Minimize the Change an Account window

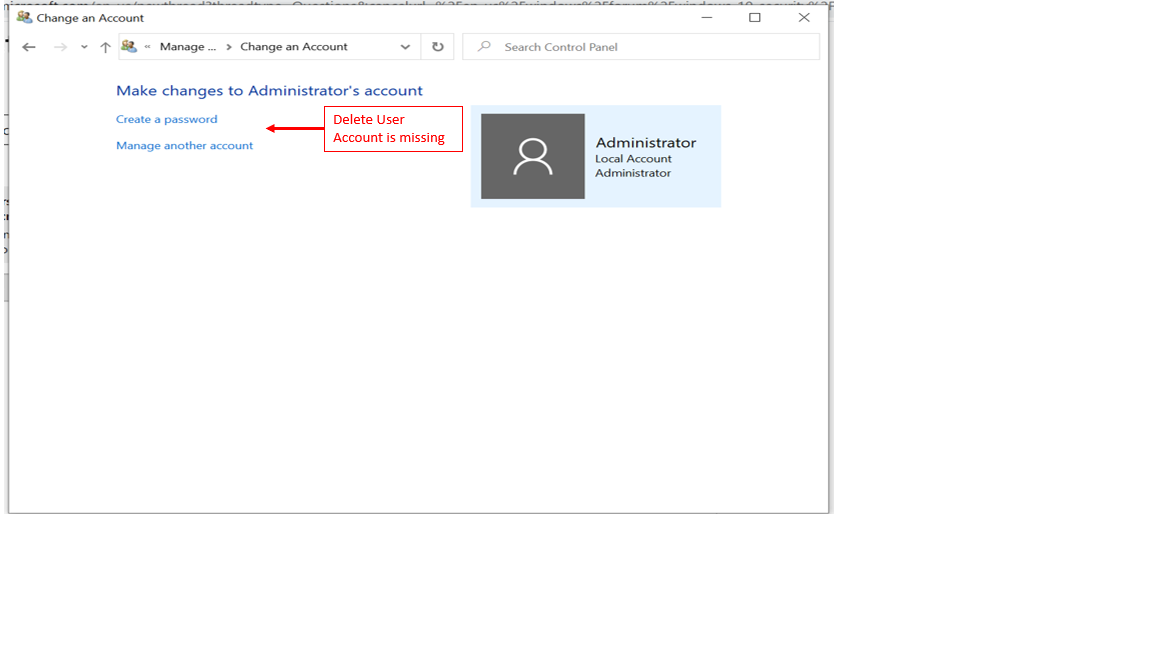[x=707, y=18]
